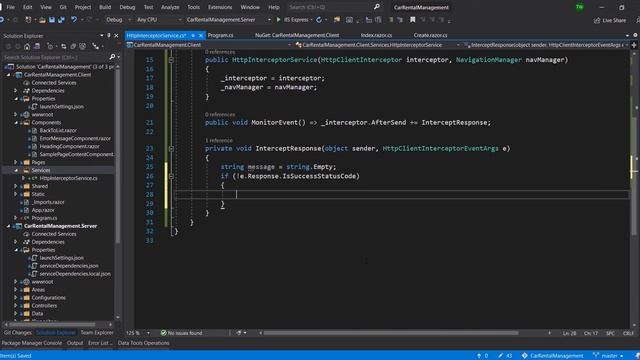Viewport: 640px width, 360px height.
Task: Open the CarRentalManagement.Client project navigation dropdown
Action: 209,45
